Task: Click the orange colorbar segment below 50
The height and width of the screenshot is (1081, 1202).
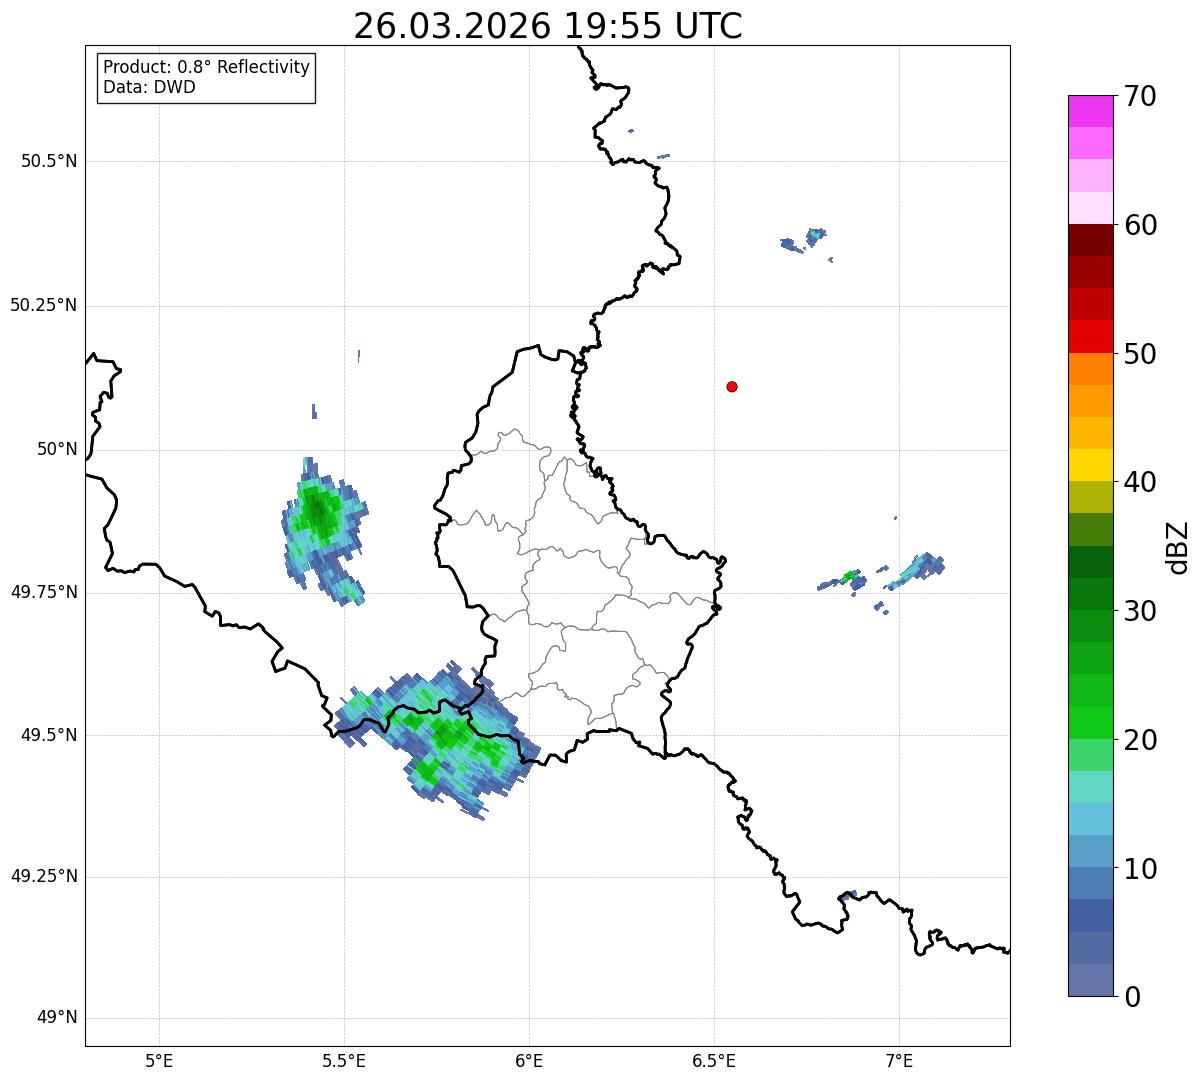Action: click(1090, 369)
